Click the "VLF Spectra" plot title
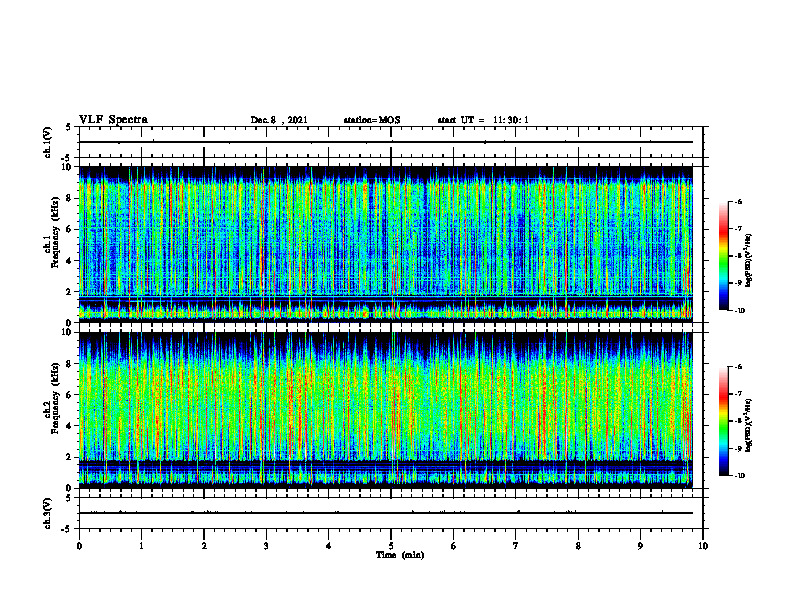Viewport: 792px width, 612px height. 113,120
